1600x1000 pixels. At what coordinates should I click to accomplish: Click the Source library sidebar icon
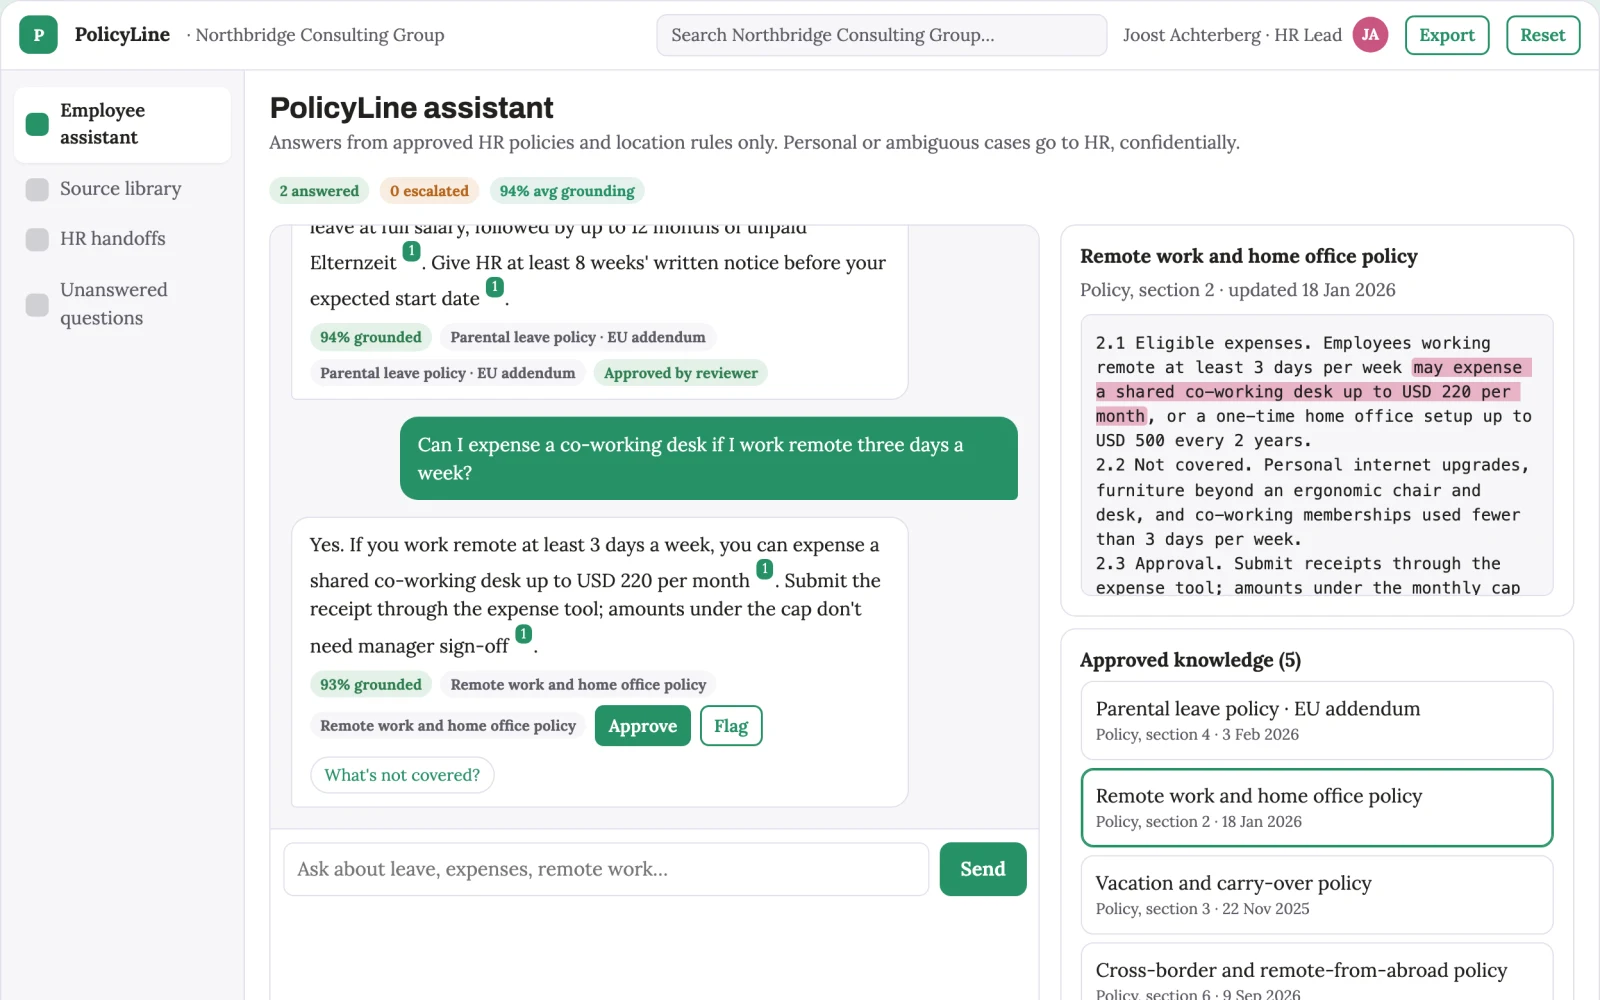[37, 189]
